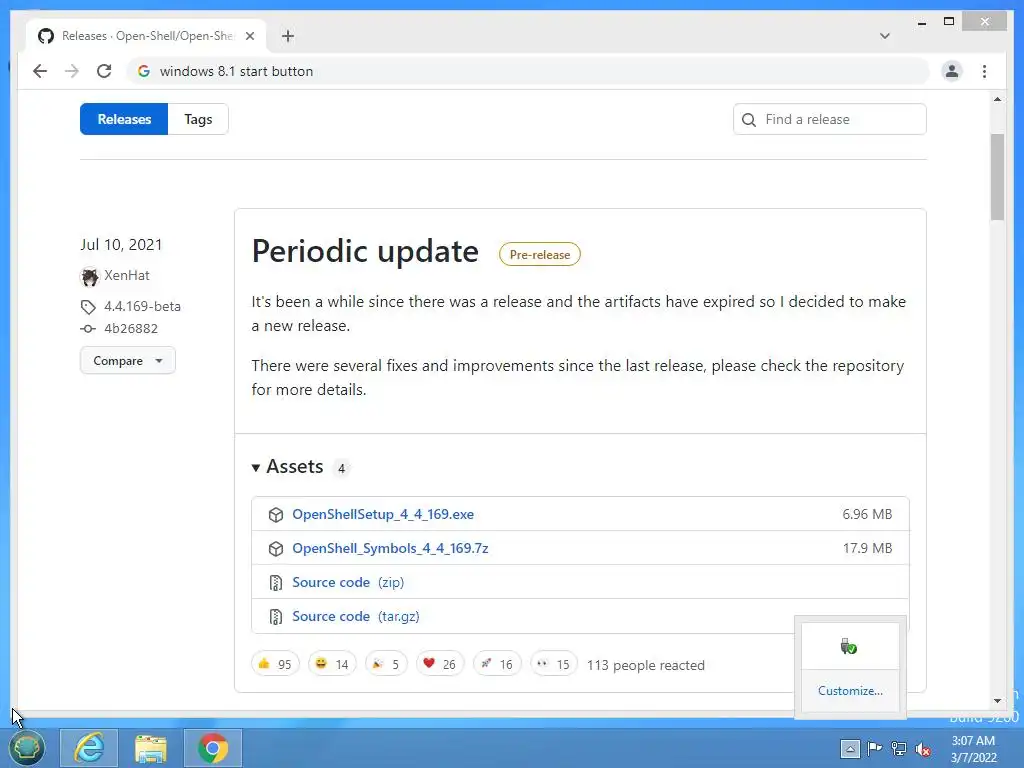1024x768 pixels.
Task: Toggle the rocket reaction with 16
Action: tap(496, 664)
